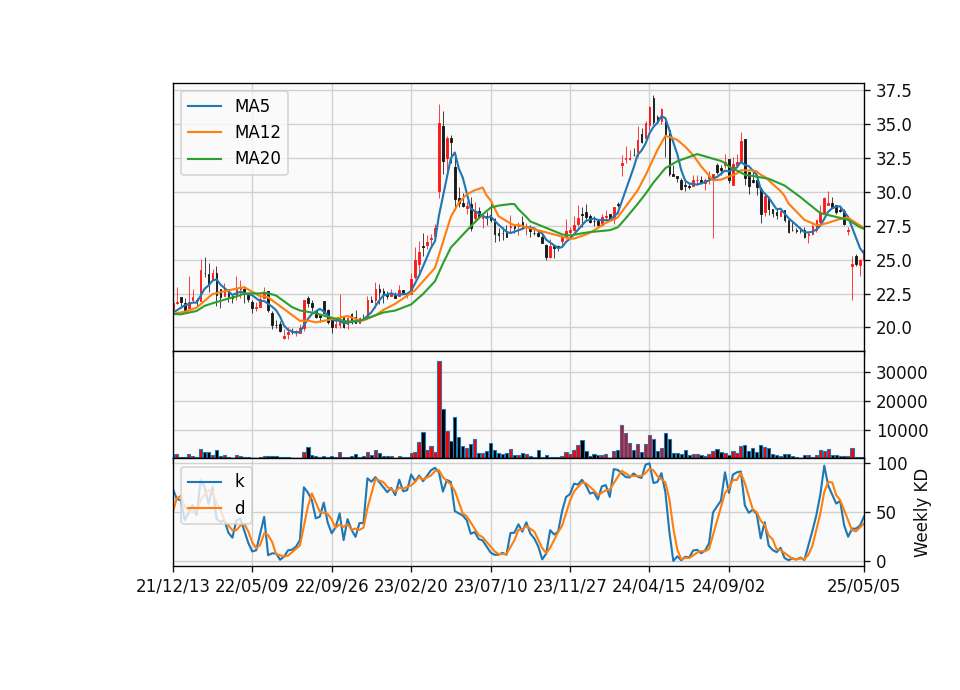
Task: Click the 30000 volume axis value
Action: click(x=901, y=373)
